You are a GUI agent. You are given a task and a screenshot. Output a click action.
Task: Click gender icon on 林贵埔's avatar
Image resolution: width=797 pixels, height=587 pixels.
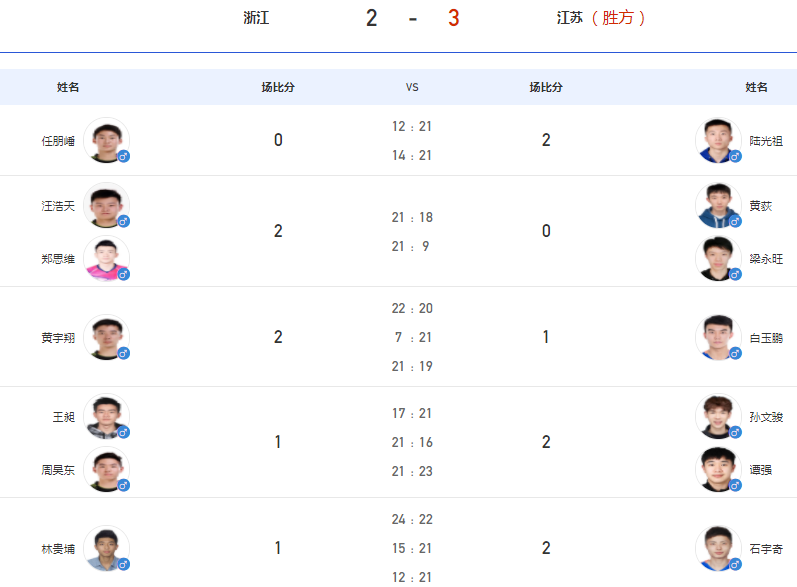pyautogui.click(x=124, y=564)
